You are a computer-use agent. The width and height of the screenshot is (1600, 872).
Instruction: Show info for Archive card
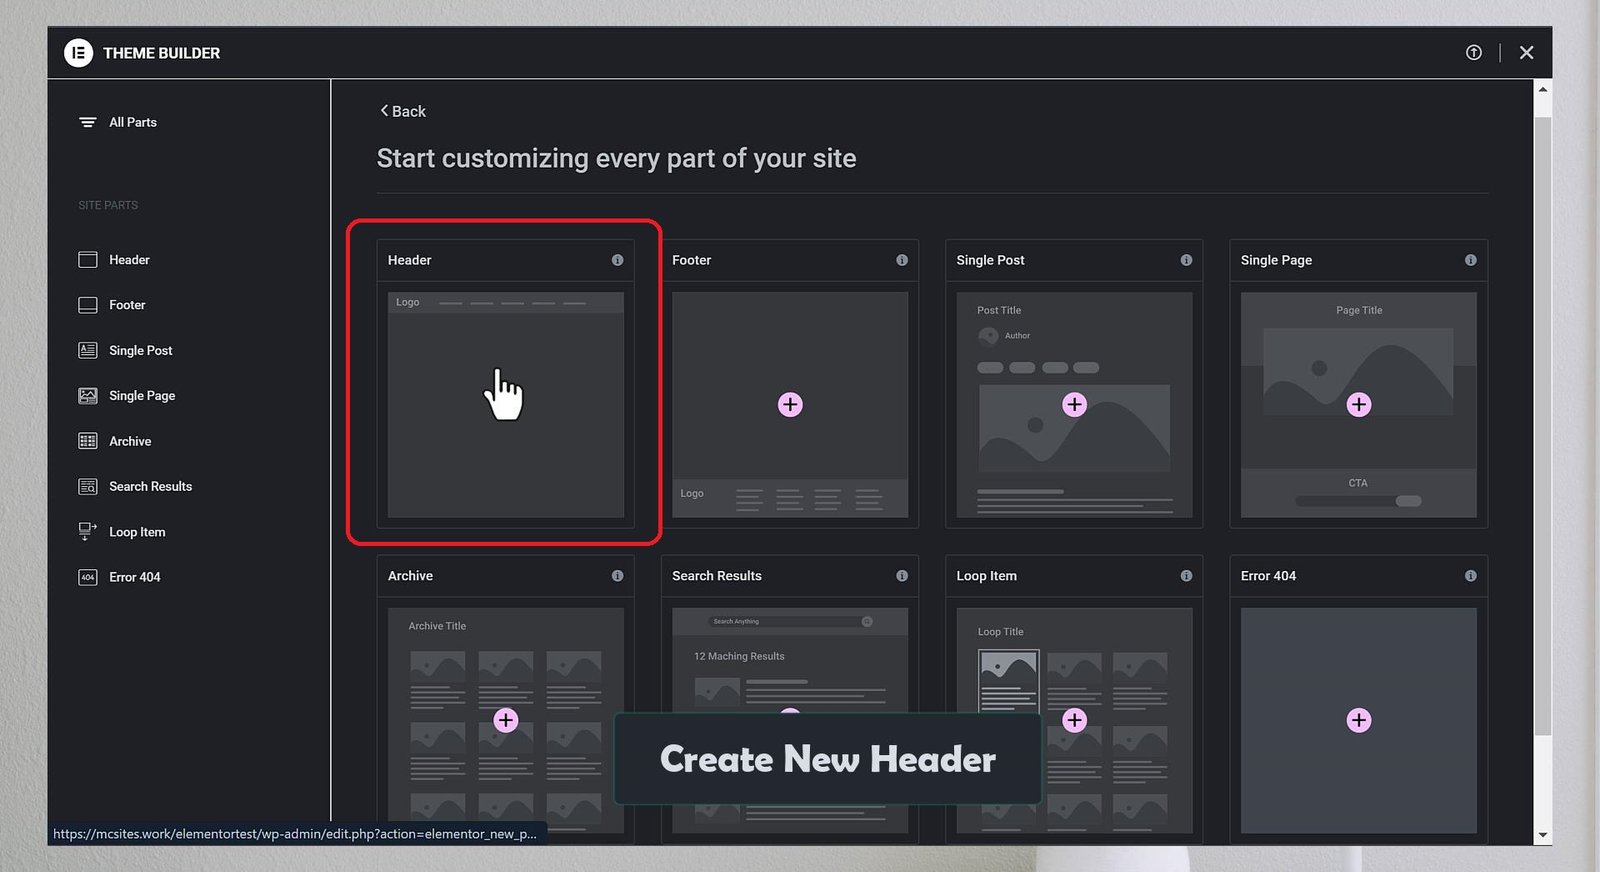pyautogui.click(x=618, y=576)
